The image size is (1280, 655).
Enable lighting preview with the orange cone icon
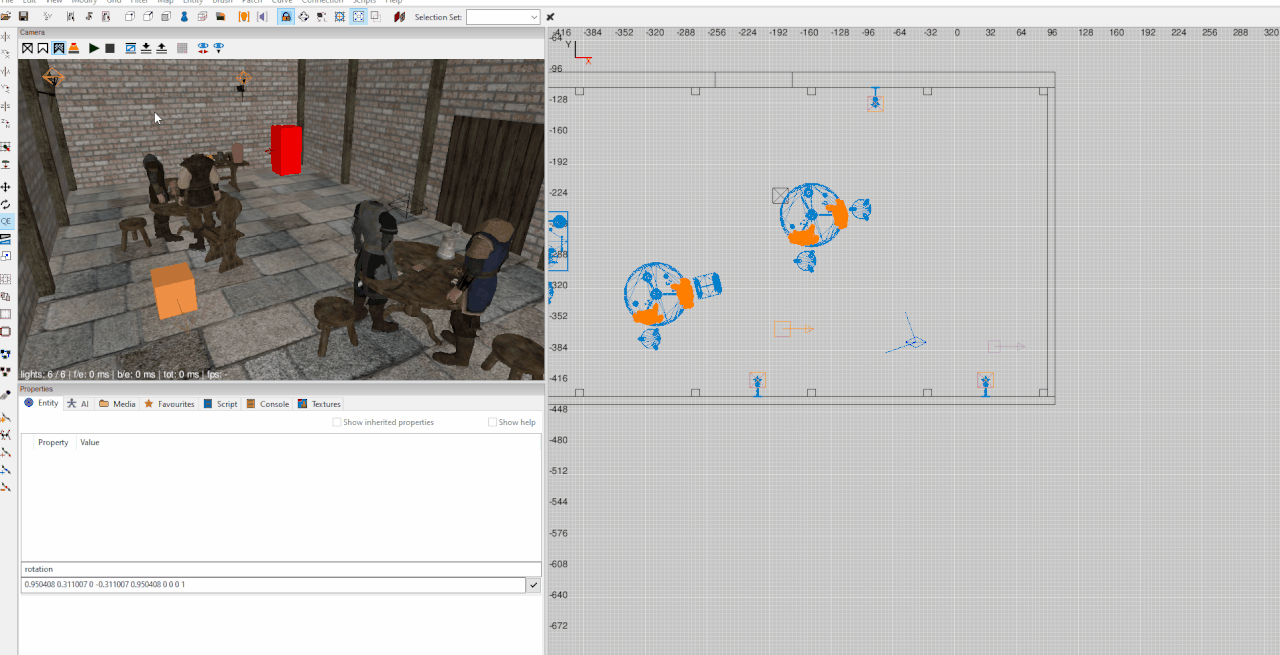[74, 48]
